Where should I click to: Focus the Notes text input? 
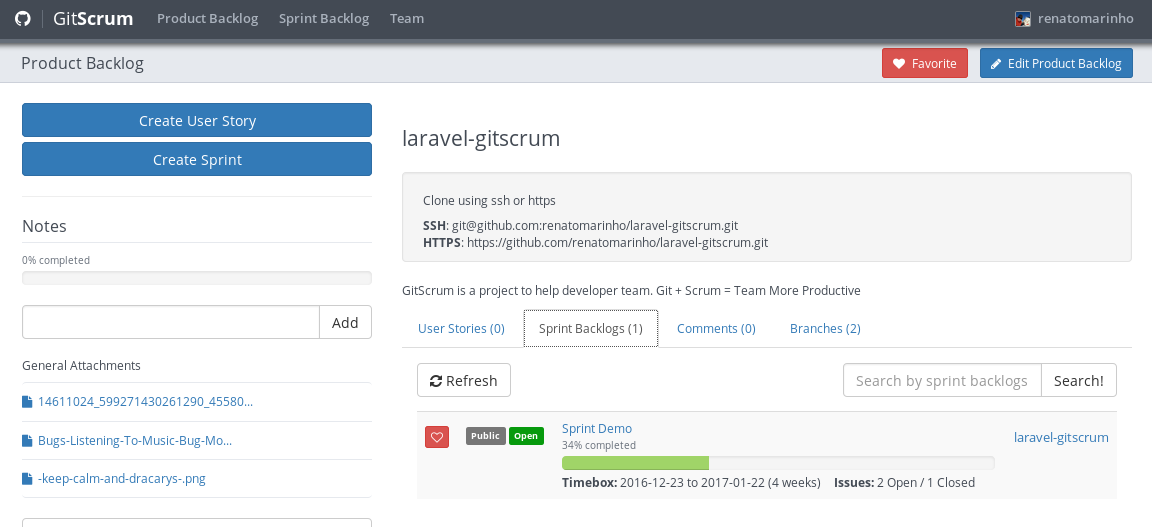(x=171, y=323)
